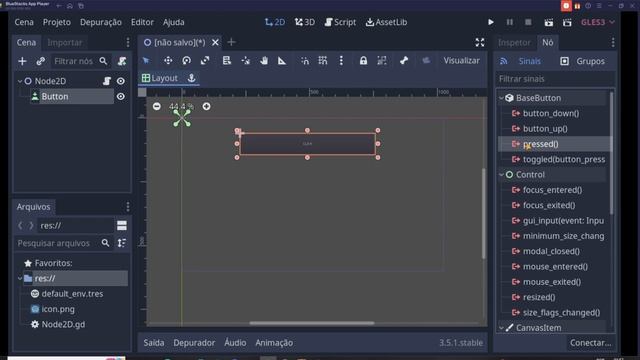Collapse the Node2D tree node
This screenshot has height=360, width=640.
tap(20, 81)
